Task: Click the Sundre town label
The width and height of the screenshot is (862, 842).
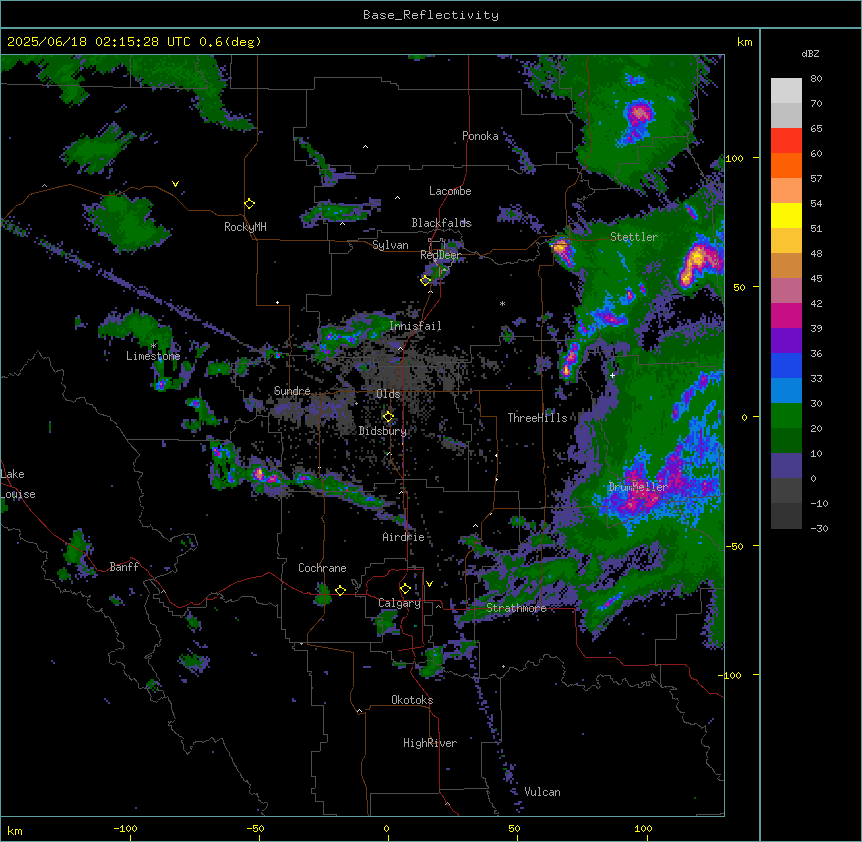Action: 292,391
